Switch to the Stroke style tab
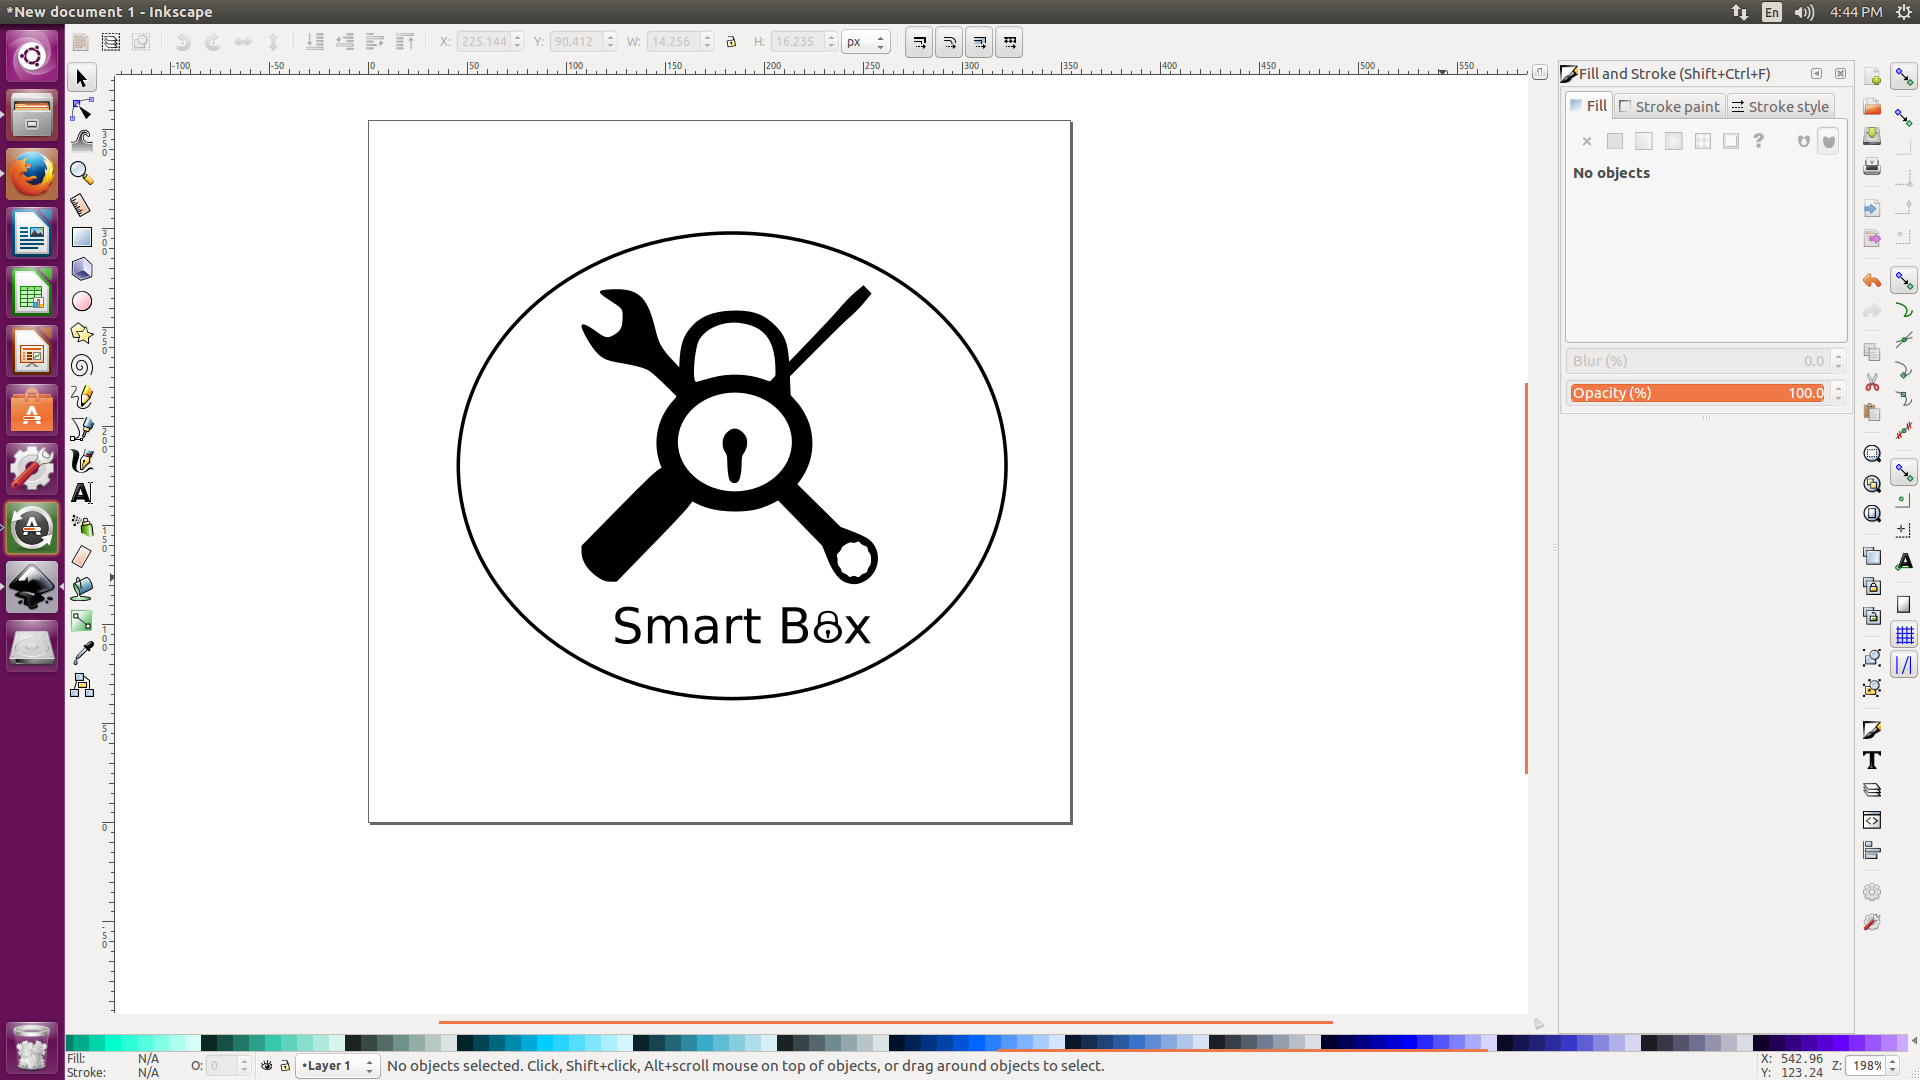Image resolution: width=1920 pixels, height=1080 pixels. 1779,106
